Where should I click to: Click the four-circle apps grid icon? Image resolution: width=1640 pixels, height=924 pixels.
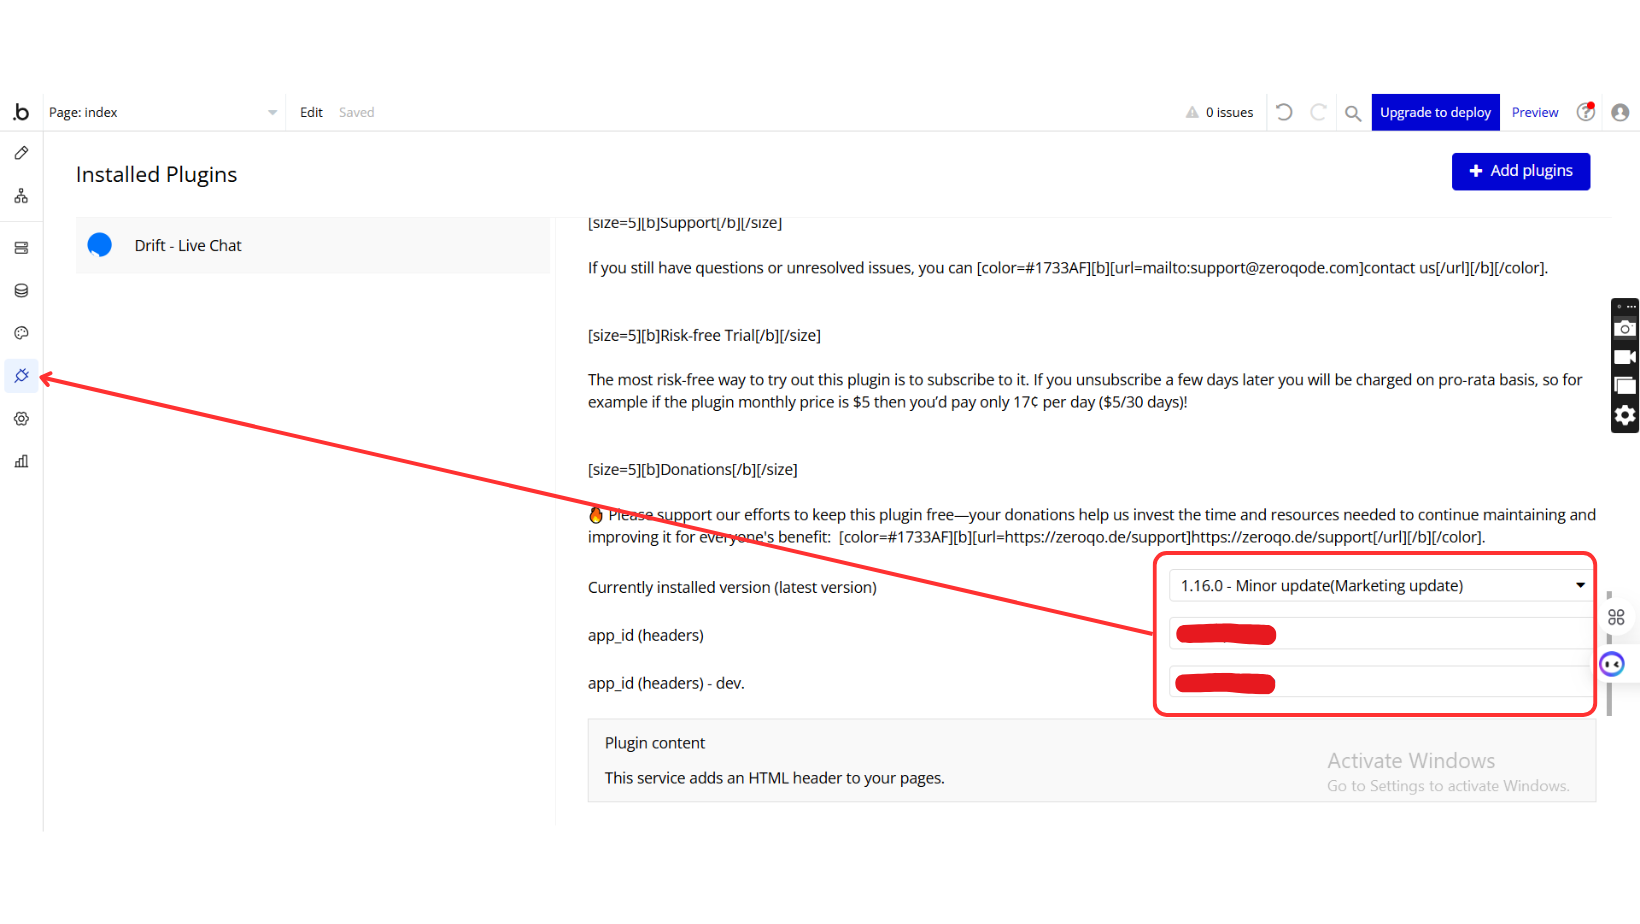click(x=1616, y=618)
